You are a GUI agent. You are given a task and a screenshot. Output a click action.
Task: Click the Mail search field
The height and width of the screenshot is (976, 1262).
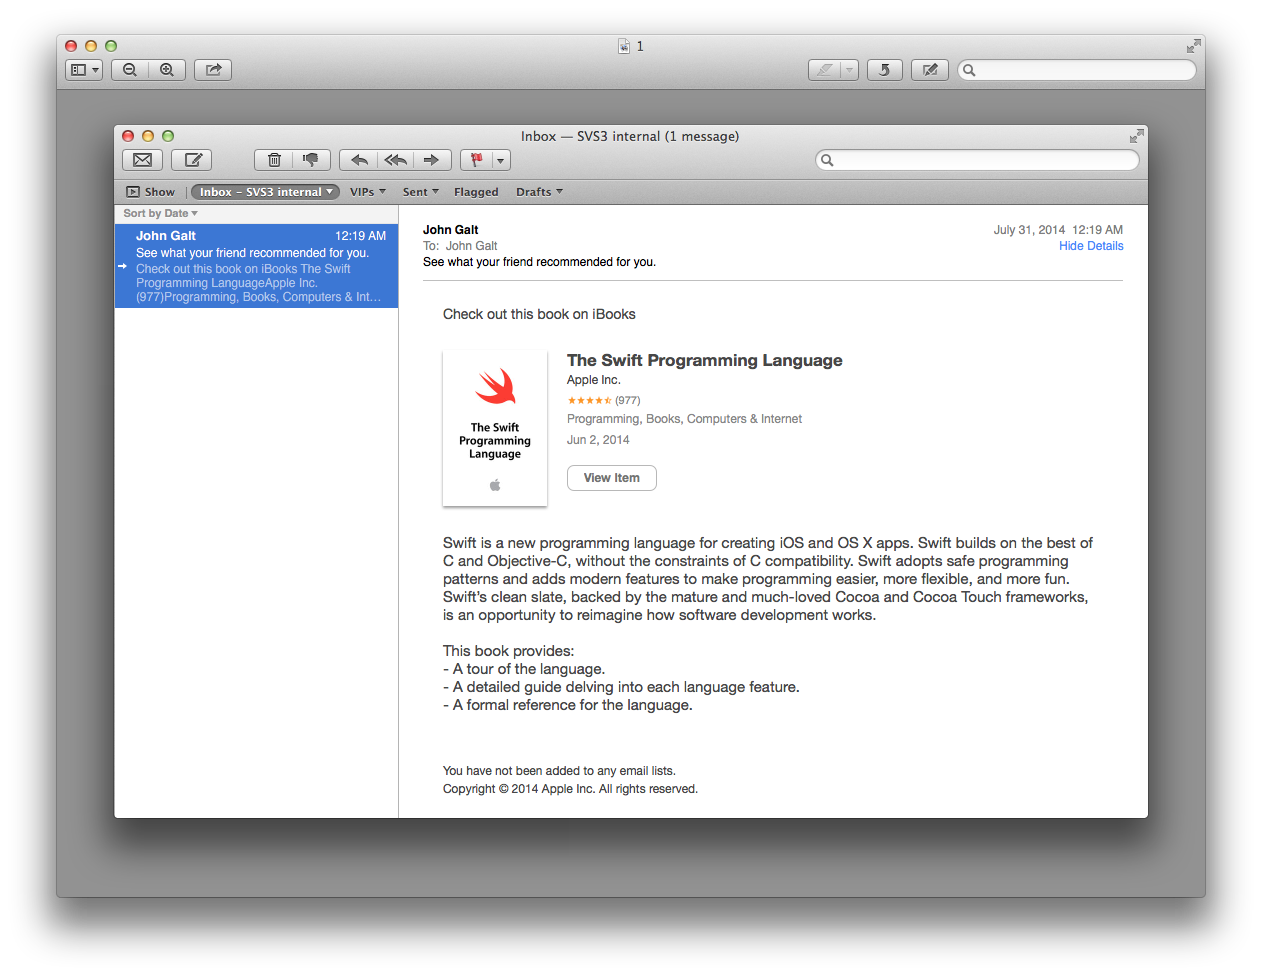click(978, 160)
